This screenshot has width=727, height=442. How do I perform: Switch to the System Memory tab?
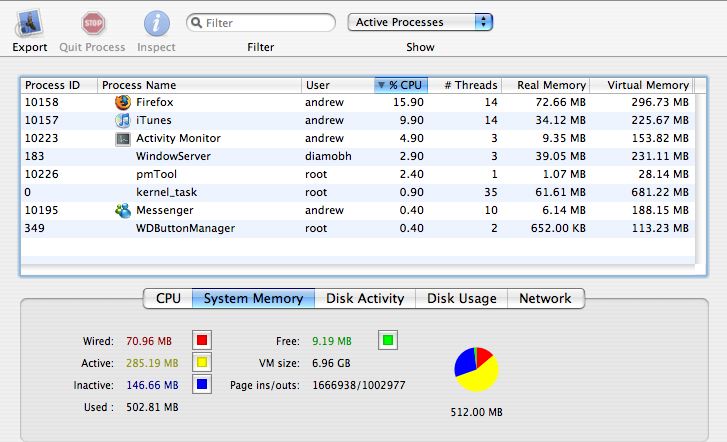pyautogui.click(x=253, y=298)
